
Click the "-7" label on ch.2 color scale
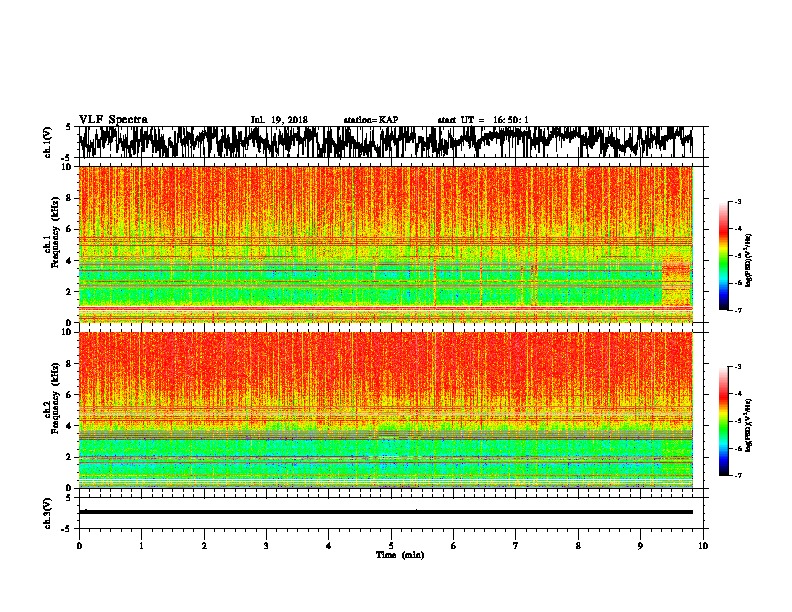[x=737, y=475]
